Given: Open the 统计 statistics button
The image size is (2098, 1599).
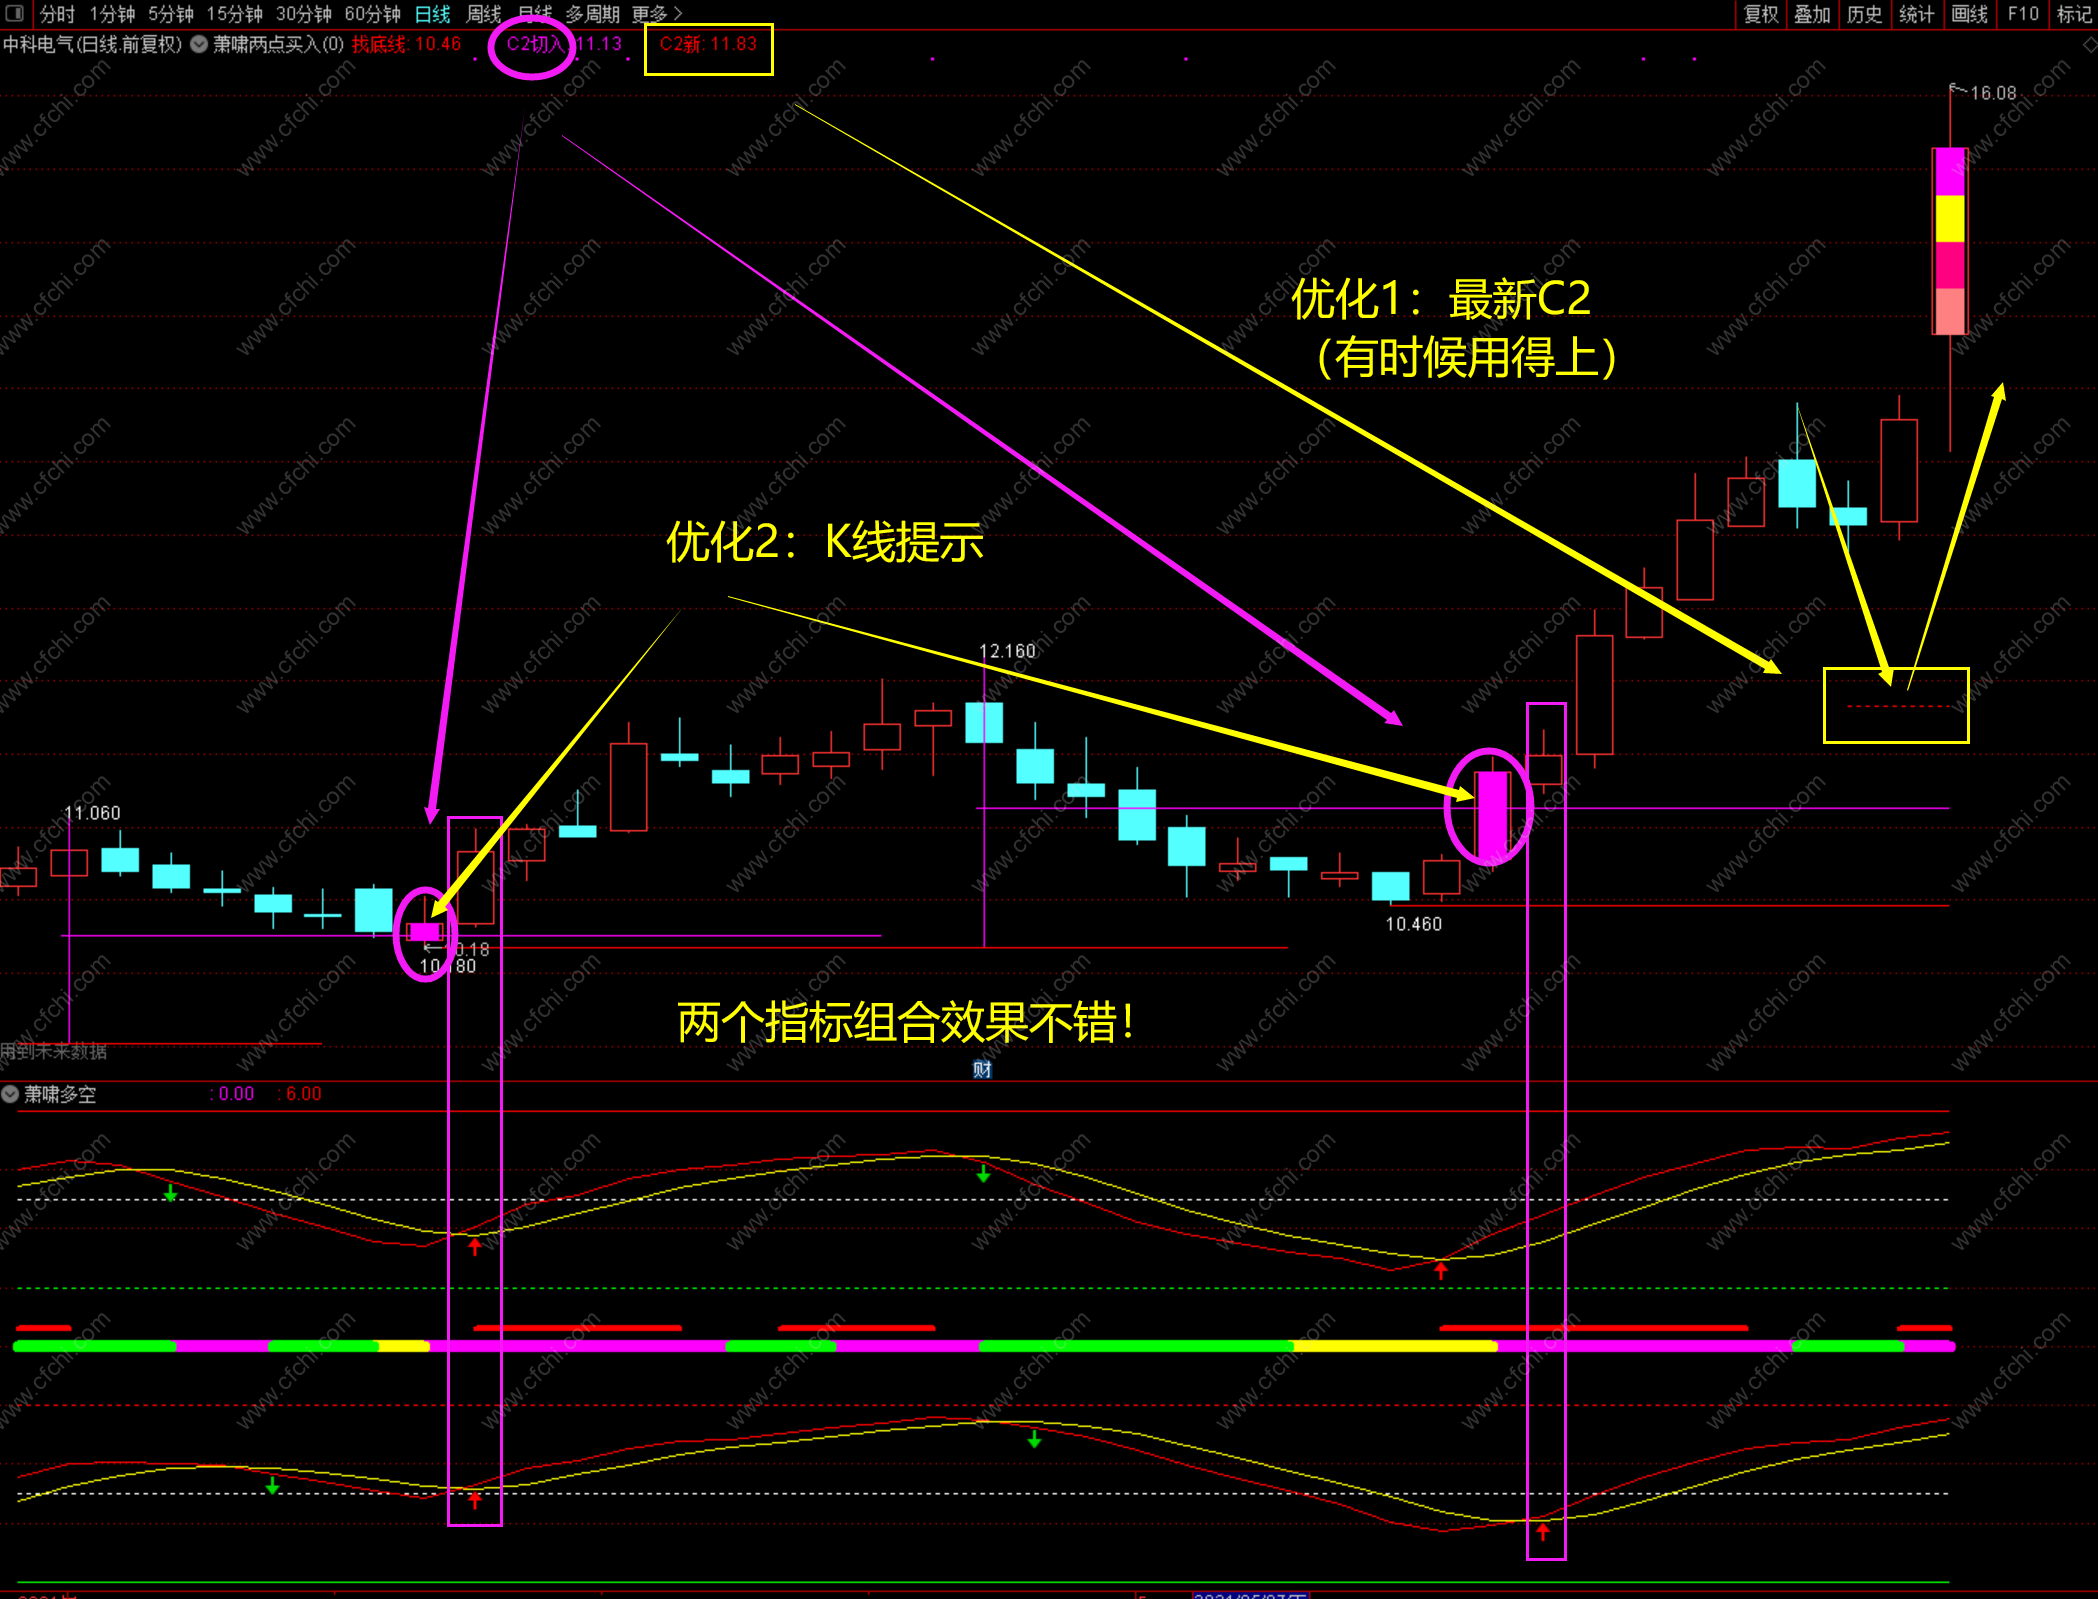Looking at the screenshot, I should [1916, 14].
